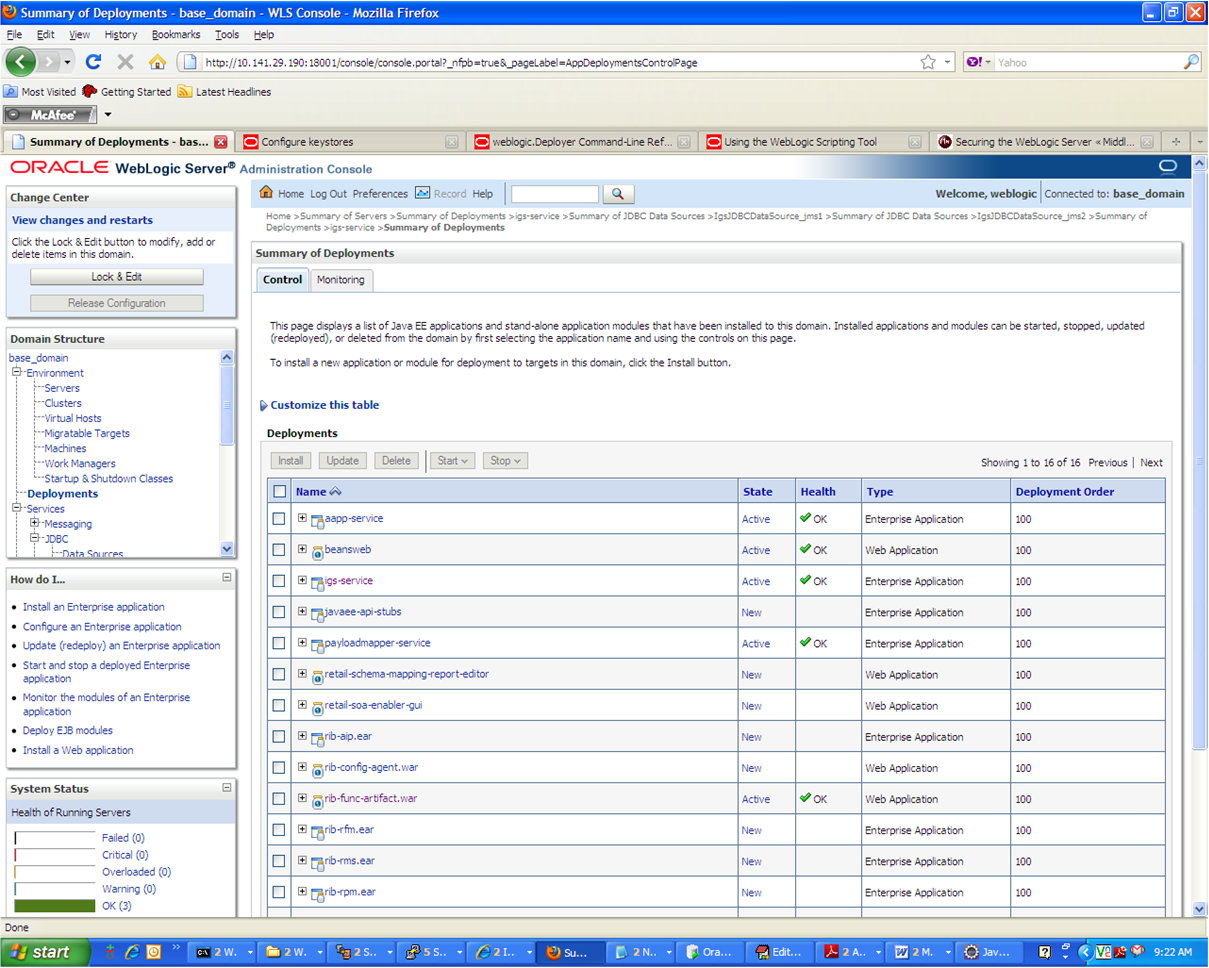Viewport: 1209px width, 968px height.
Task: Click the bookmark star in address bar
Action: (x=928, y=62)
